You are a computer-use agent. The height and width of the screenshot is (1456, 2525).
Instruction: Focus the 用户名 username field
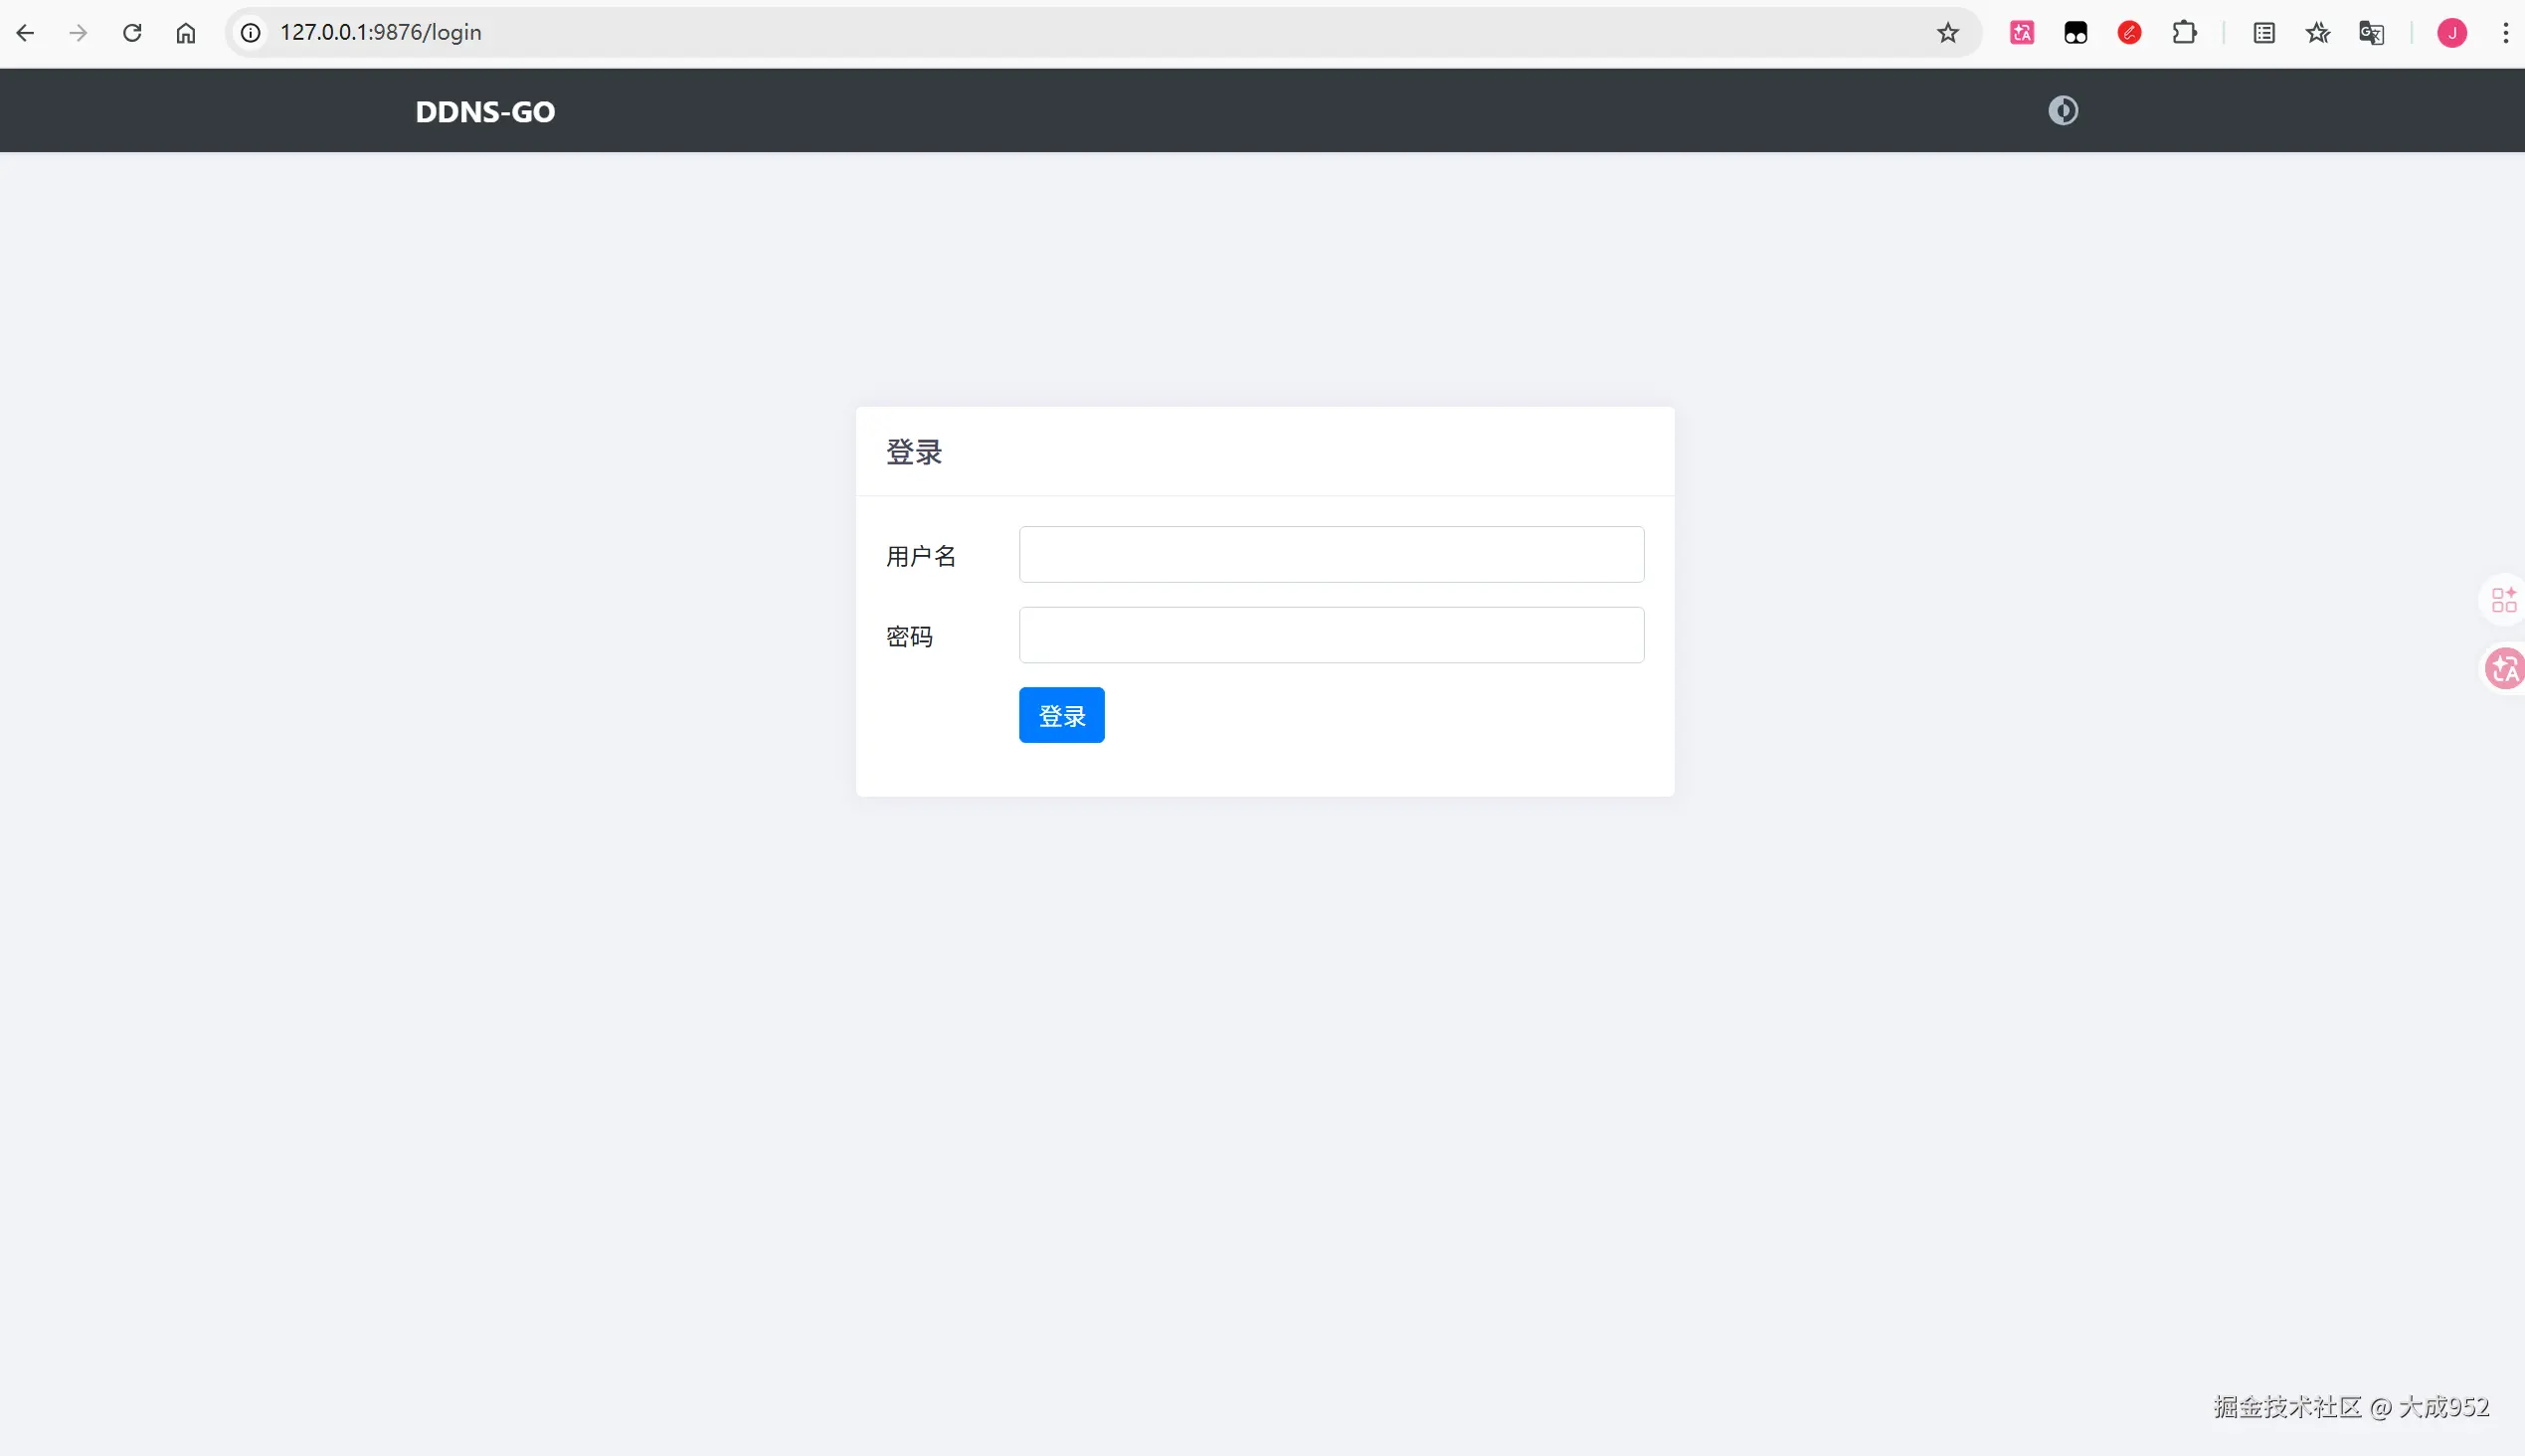click(1330, 554)
